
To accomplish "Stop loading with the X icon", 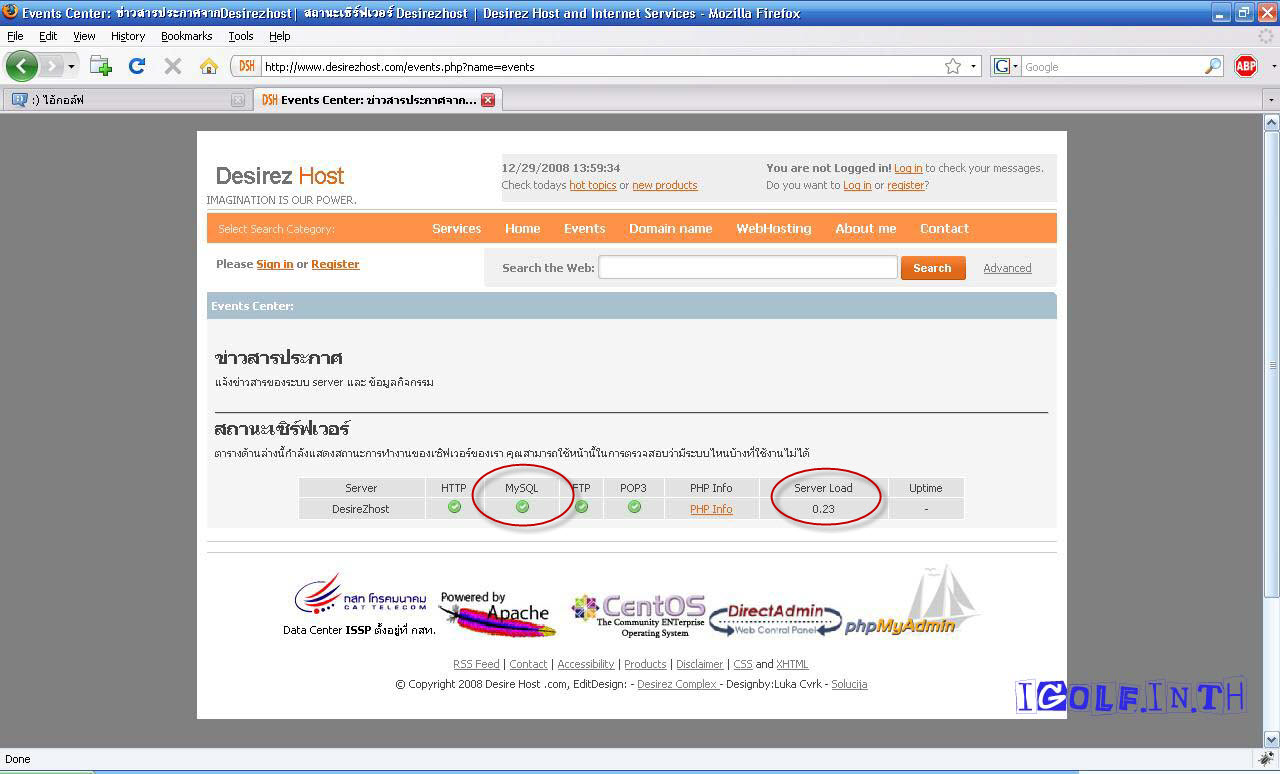I will [x=173, y=66].
